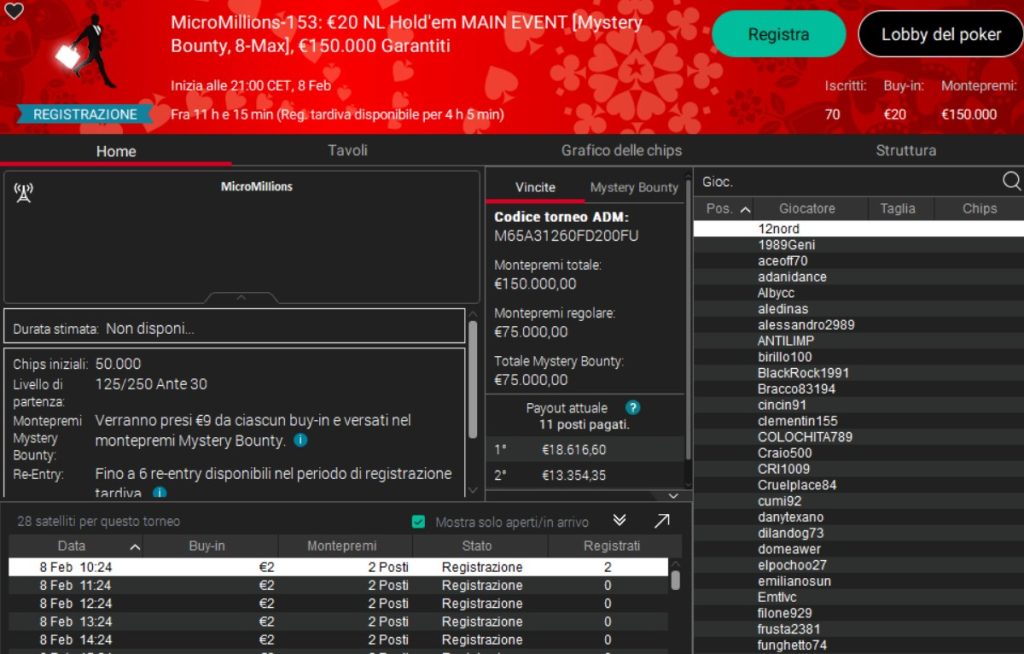Select the 8 Feb 10:24 satellite row

pyautogui.click(x=338, y=567)
